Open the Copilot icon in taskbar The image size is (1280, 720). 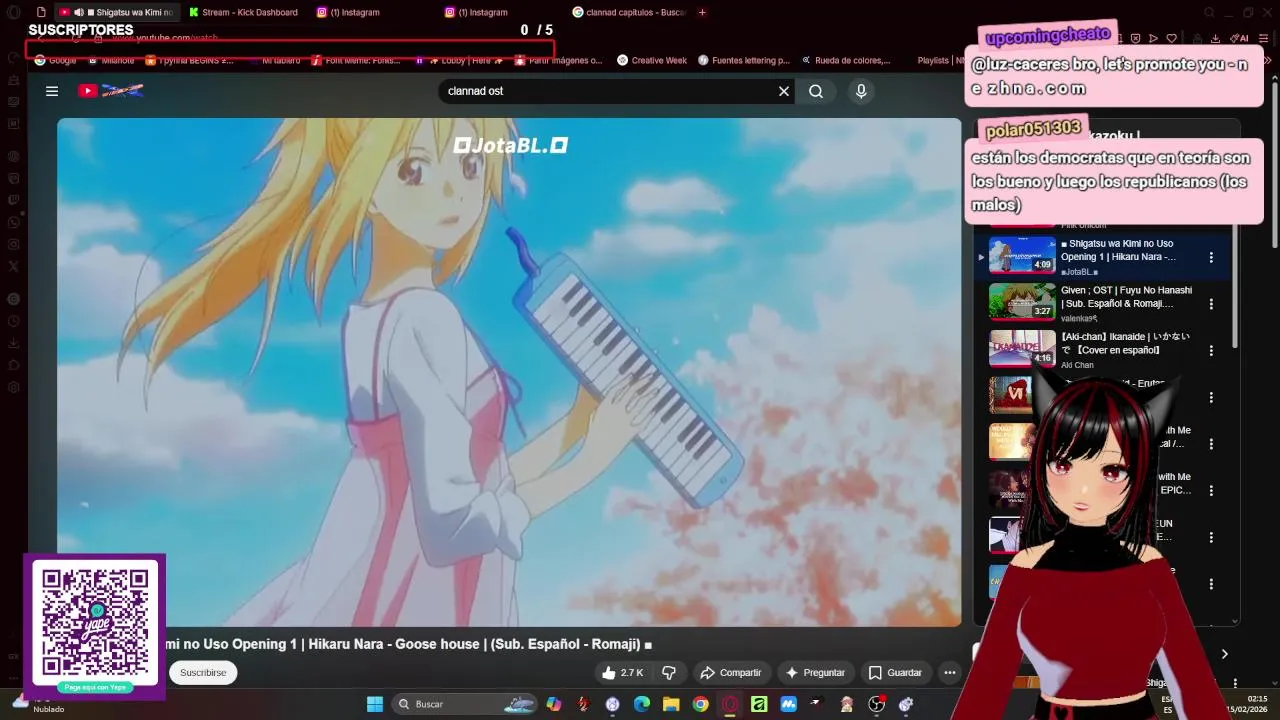click(554, 704)
